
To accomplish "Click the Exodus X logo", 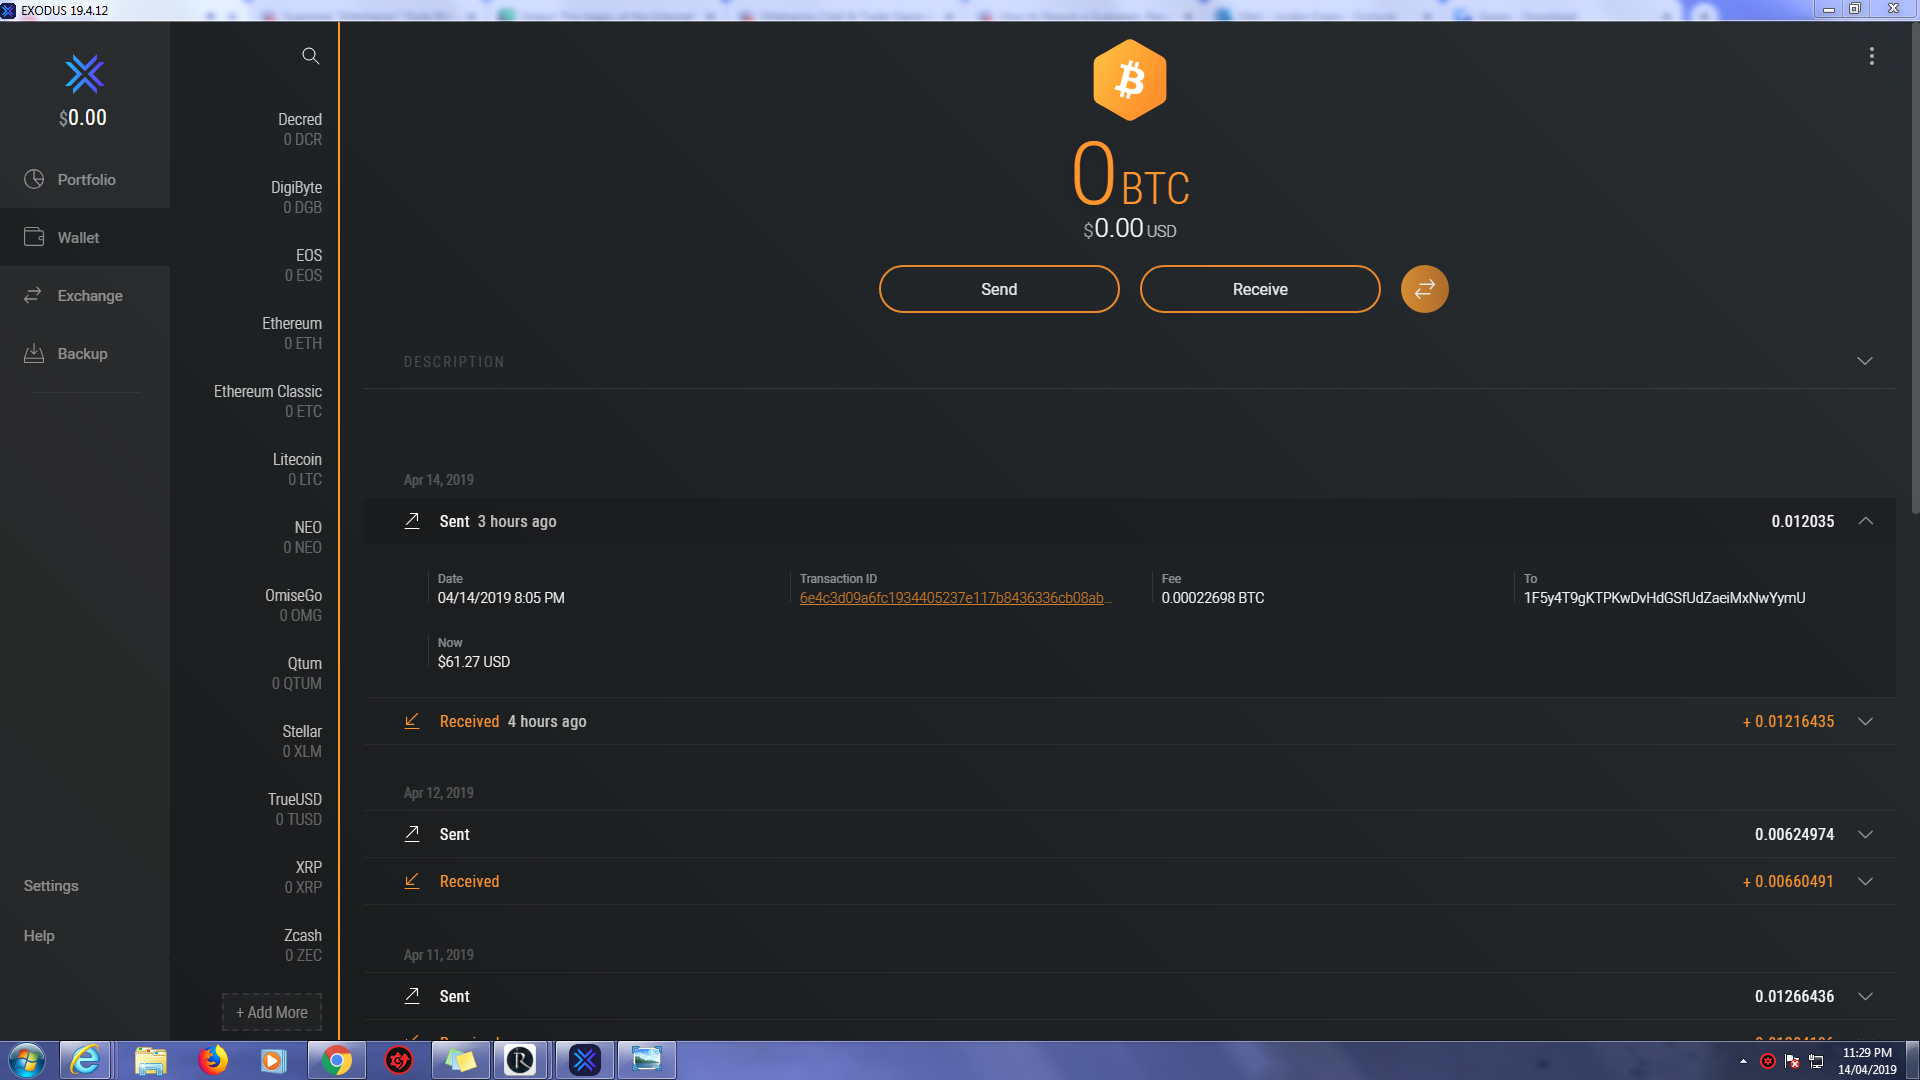I will point(84,74).
